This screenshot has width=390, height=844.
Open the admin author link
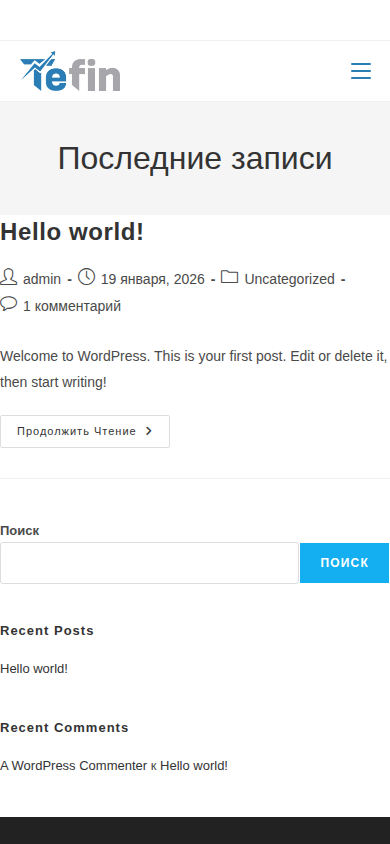click(42, 279)
